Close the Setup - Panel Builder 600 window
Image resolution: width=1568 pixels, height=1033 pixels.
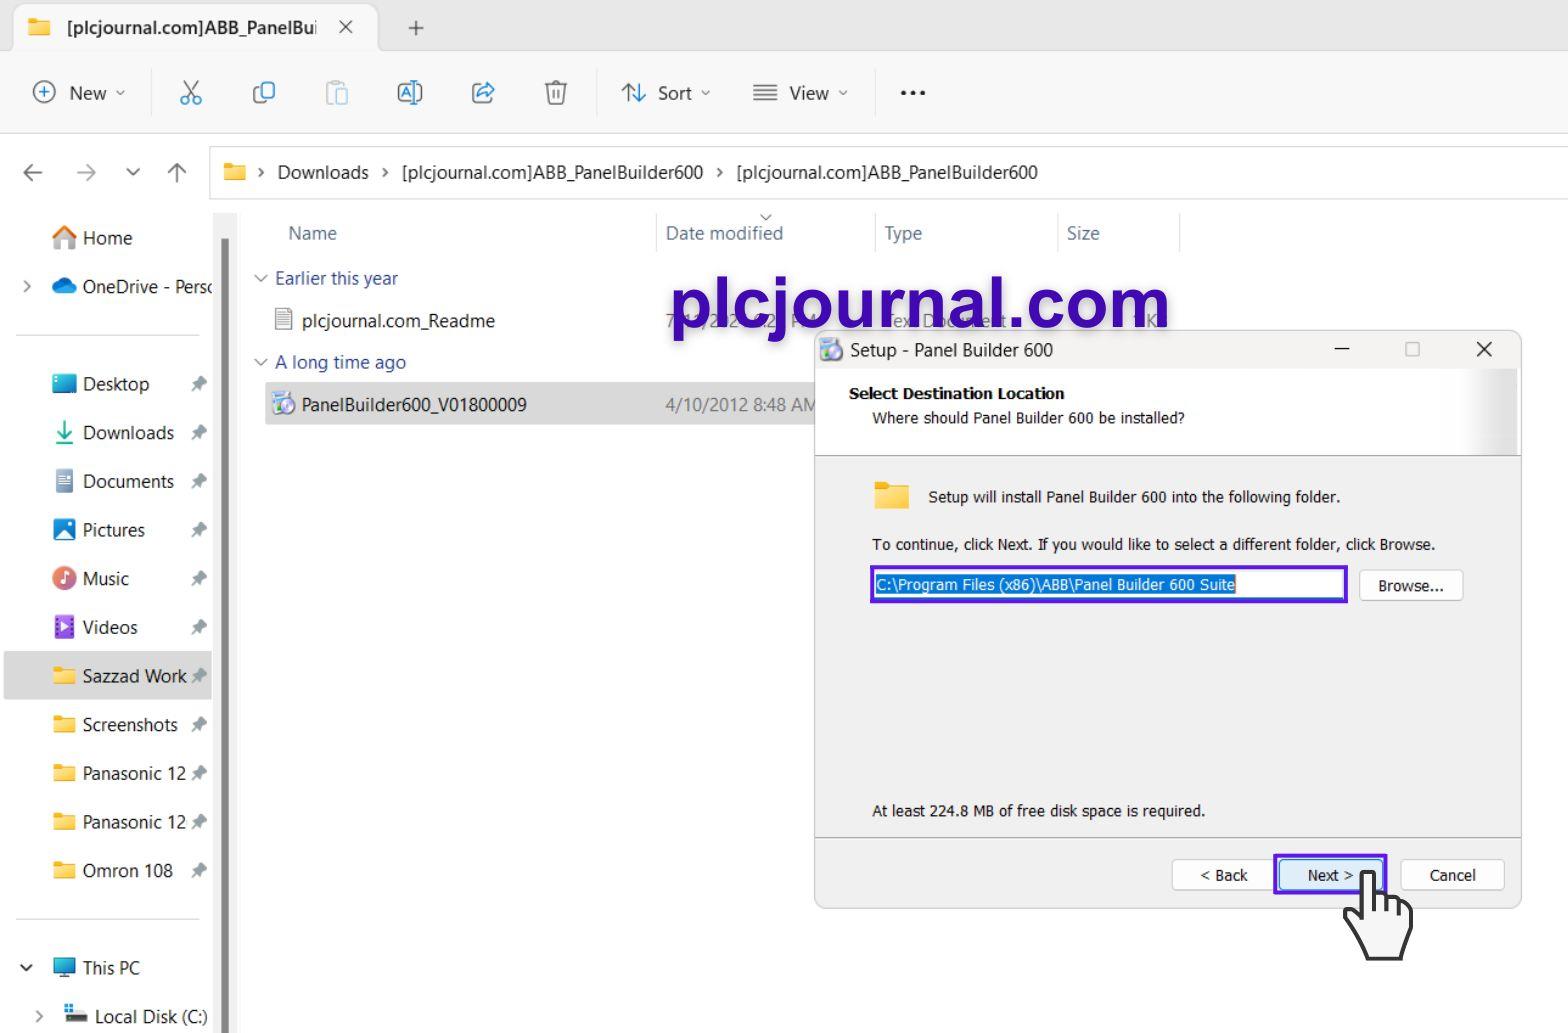[x=1484, y=349]
